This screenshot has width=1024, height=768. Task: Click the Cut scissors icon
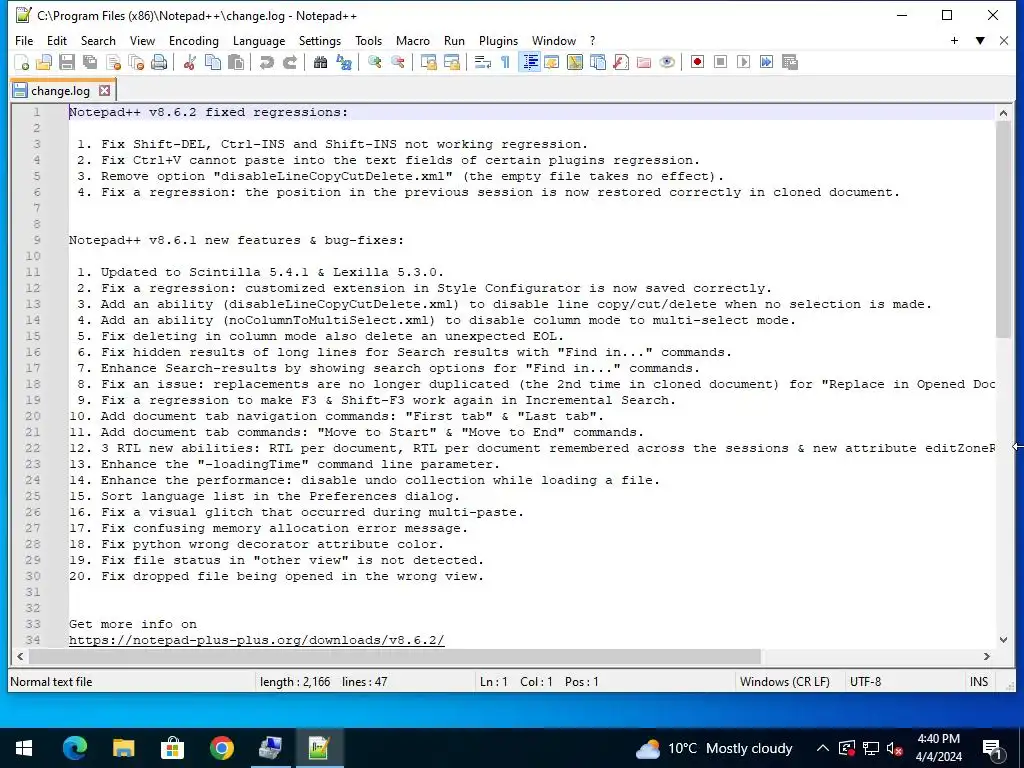tap(189, 62)
